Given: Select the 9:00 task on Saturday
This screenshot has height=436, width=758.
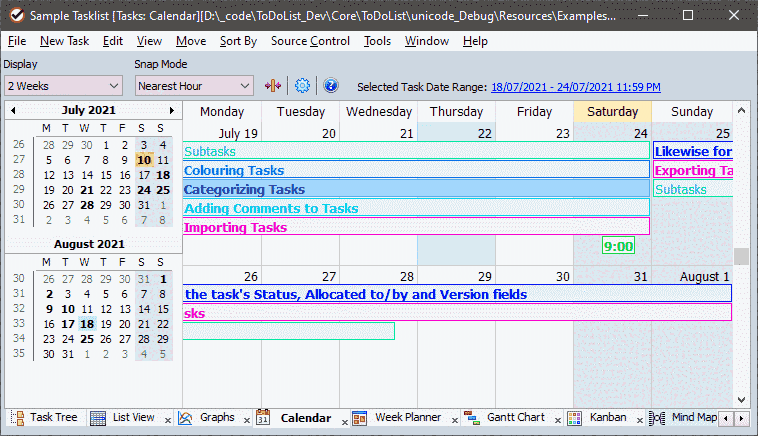Looking at the screenshot, I should pos(618,246).
